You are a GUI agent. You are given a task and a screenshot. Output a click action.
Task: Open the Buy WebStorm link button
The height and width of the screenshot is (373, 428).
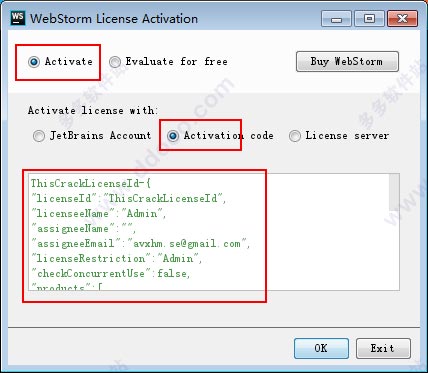[x=347, y=61]
